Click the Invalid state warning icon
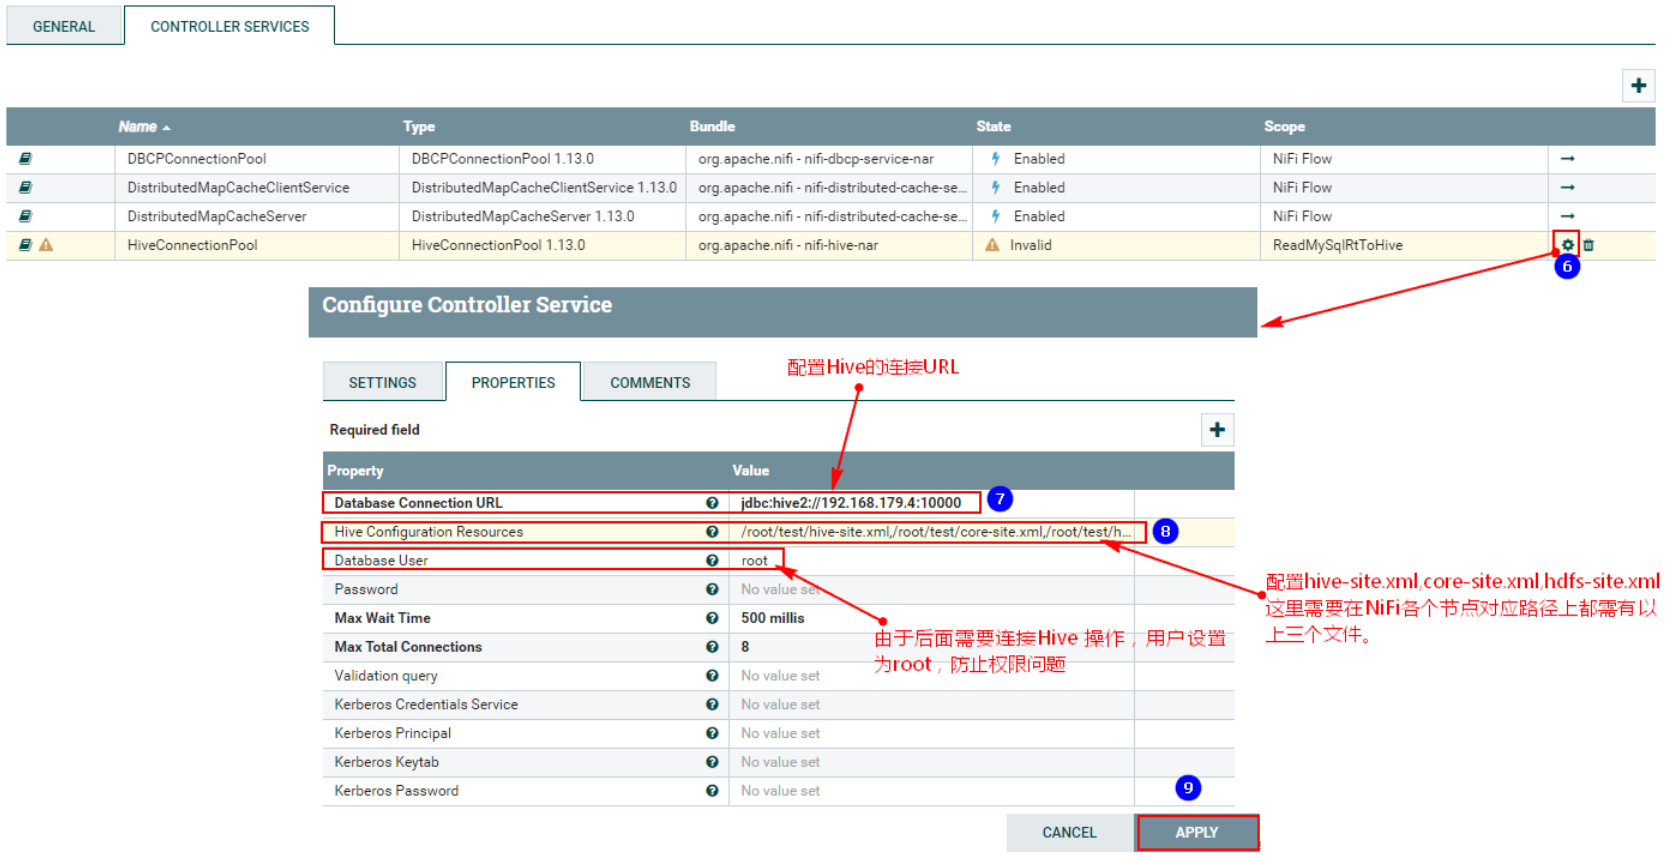Image resolution: width=1669 pixels, height=857 pixels. click(992, 245)
